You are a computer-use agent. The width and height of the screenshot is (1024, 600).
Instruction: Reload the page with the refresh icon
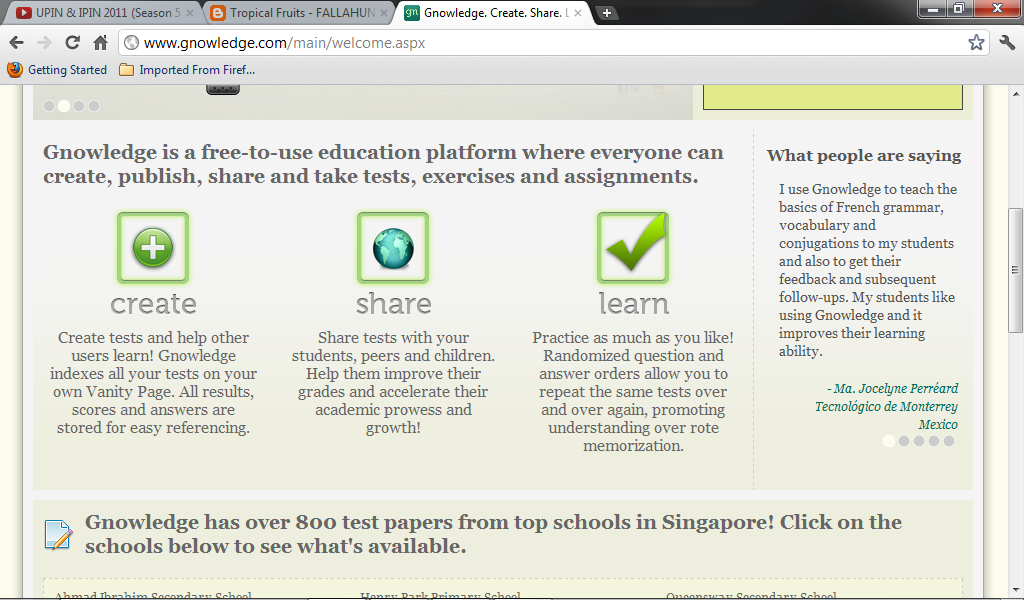tap(72, 43)
